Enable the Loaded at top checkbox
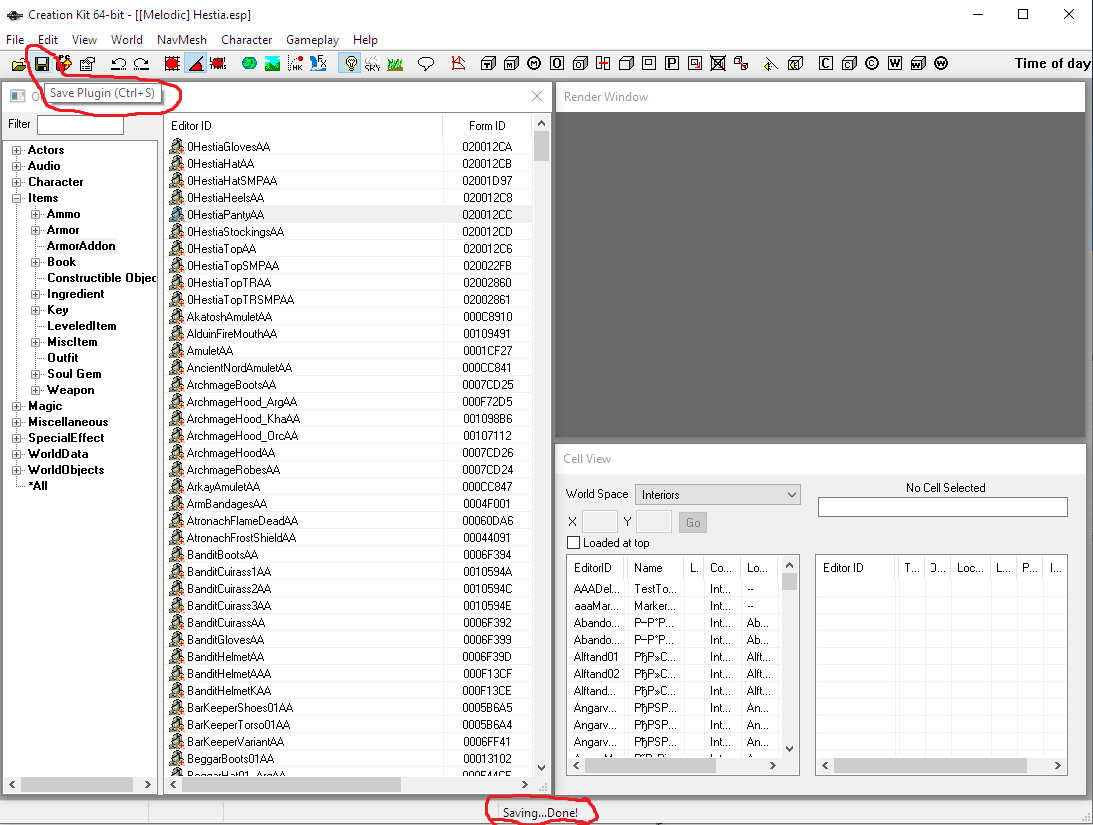Viewport: 1093px width, 825px height. [x=574, y=543]
